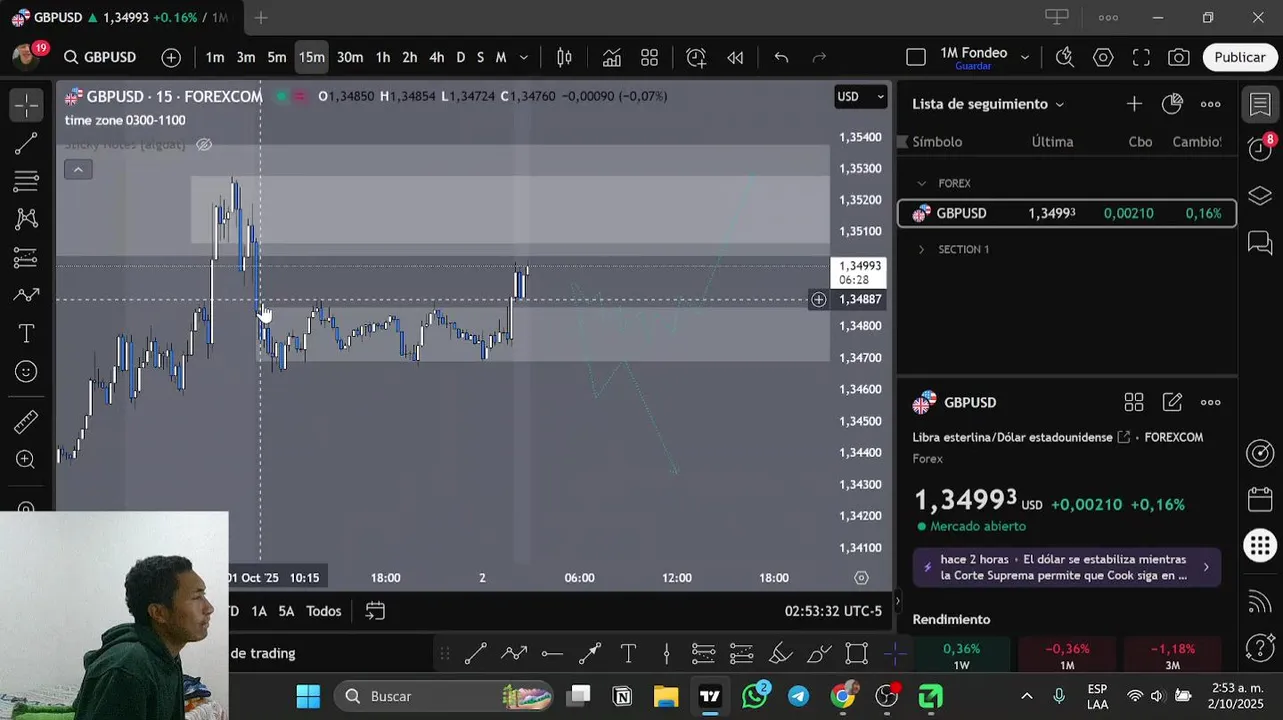Open the alerts panel in right sidebar

coord(1260,149)
